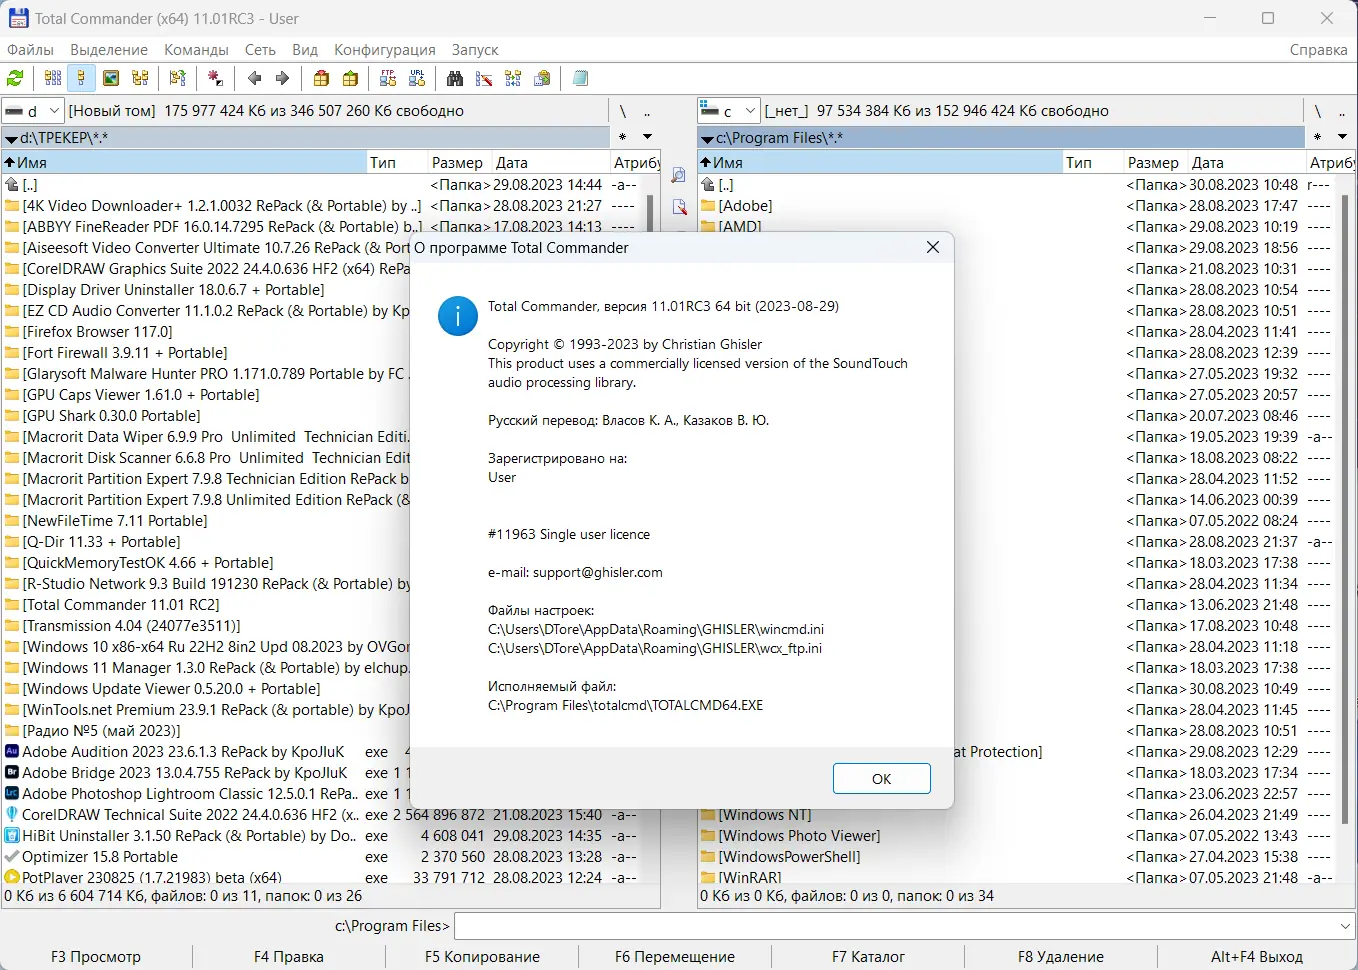Open the Файлы menu
This screenshot has height=970, width=1358.
click(30, 49)
